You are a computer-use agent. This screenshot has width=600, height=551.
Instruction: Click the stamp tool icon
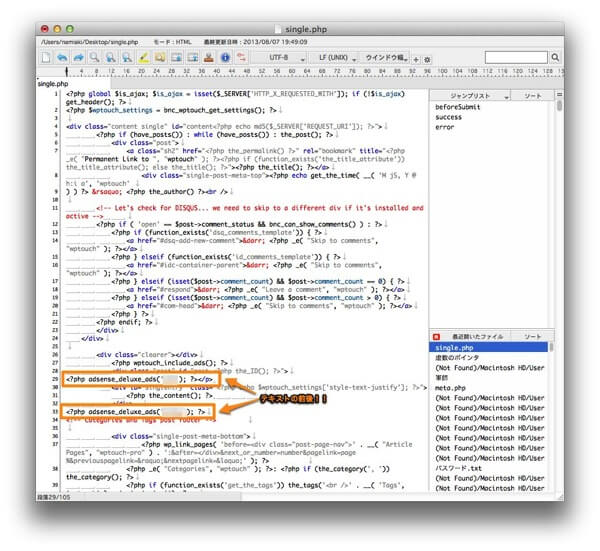coord(209,58)
